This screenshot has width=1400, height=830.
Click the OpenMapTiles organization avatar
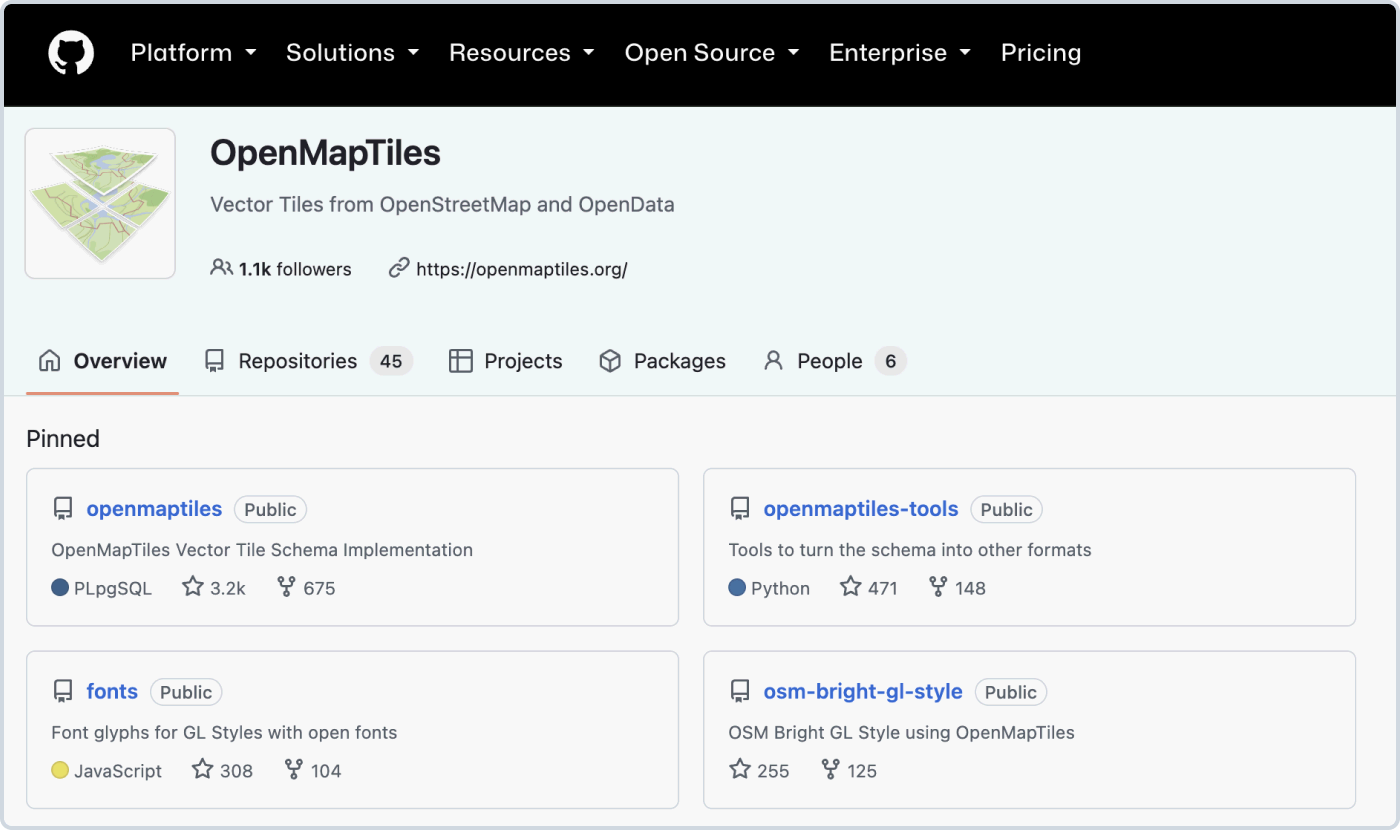pos(100,203)
